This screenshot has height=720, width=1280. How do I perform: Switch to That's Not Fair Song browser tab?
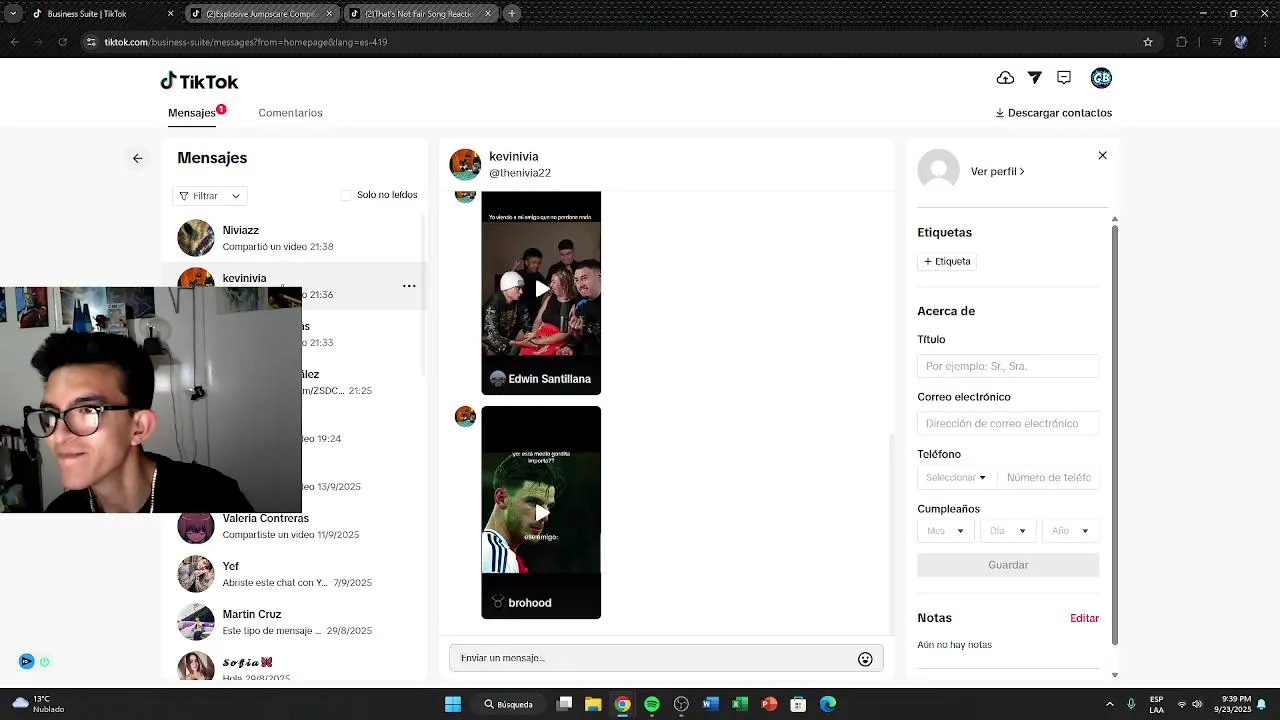(422, 14)
